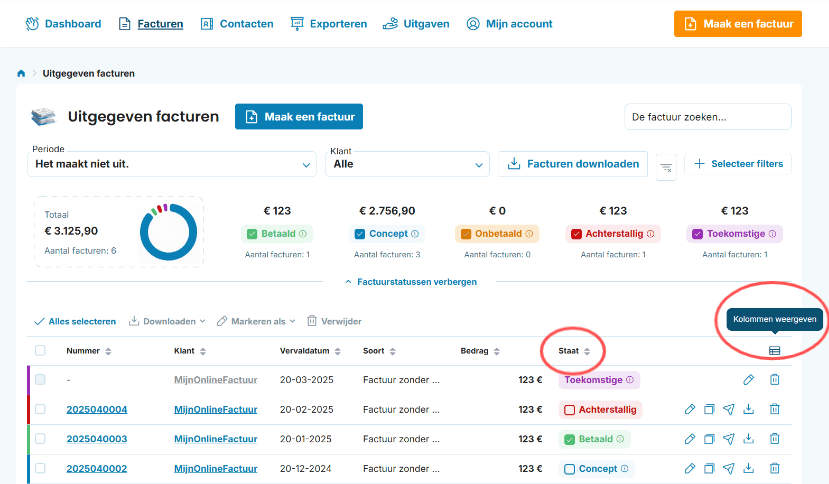Download invoice 2025040004 with download icon

click(749, 409)
